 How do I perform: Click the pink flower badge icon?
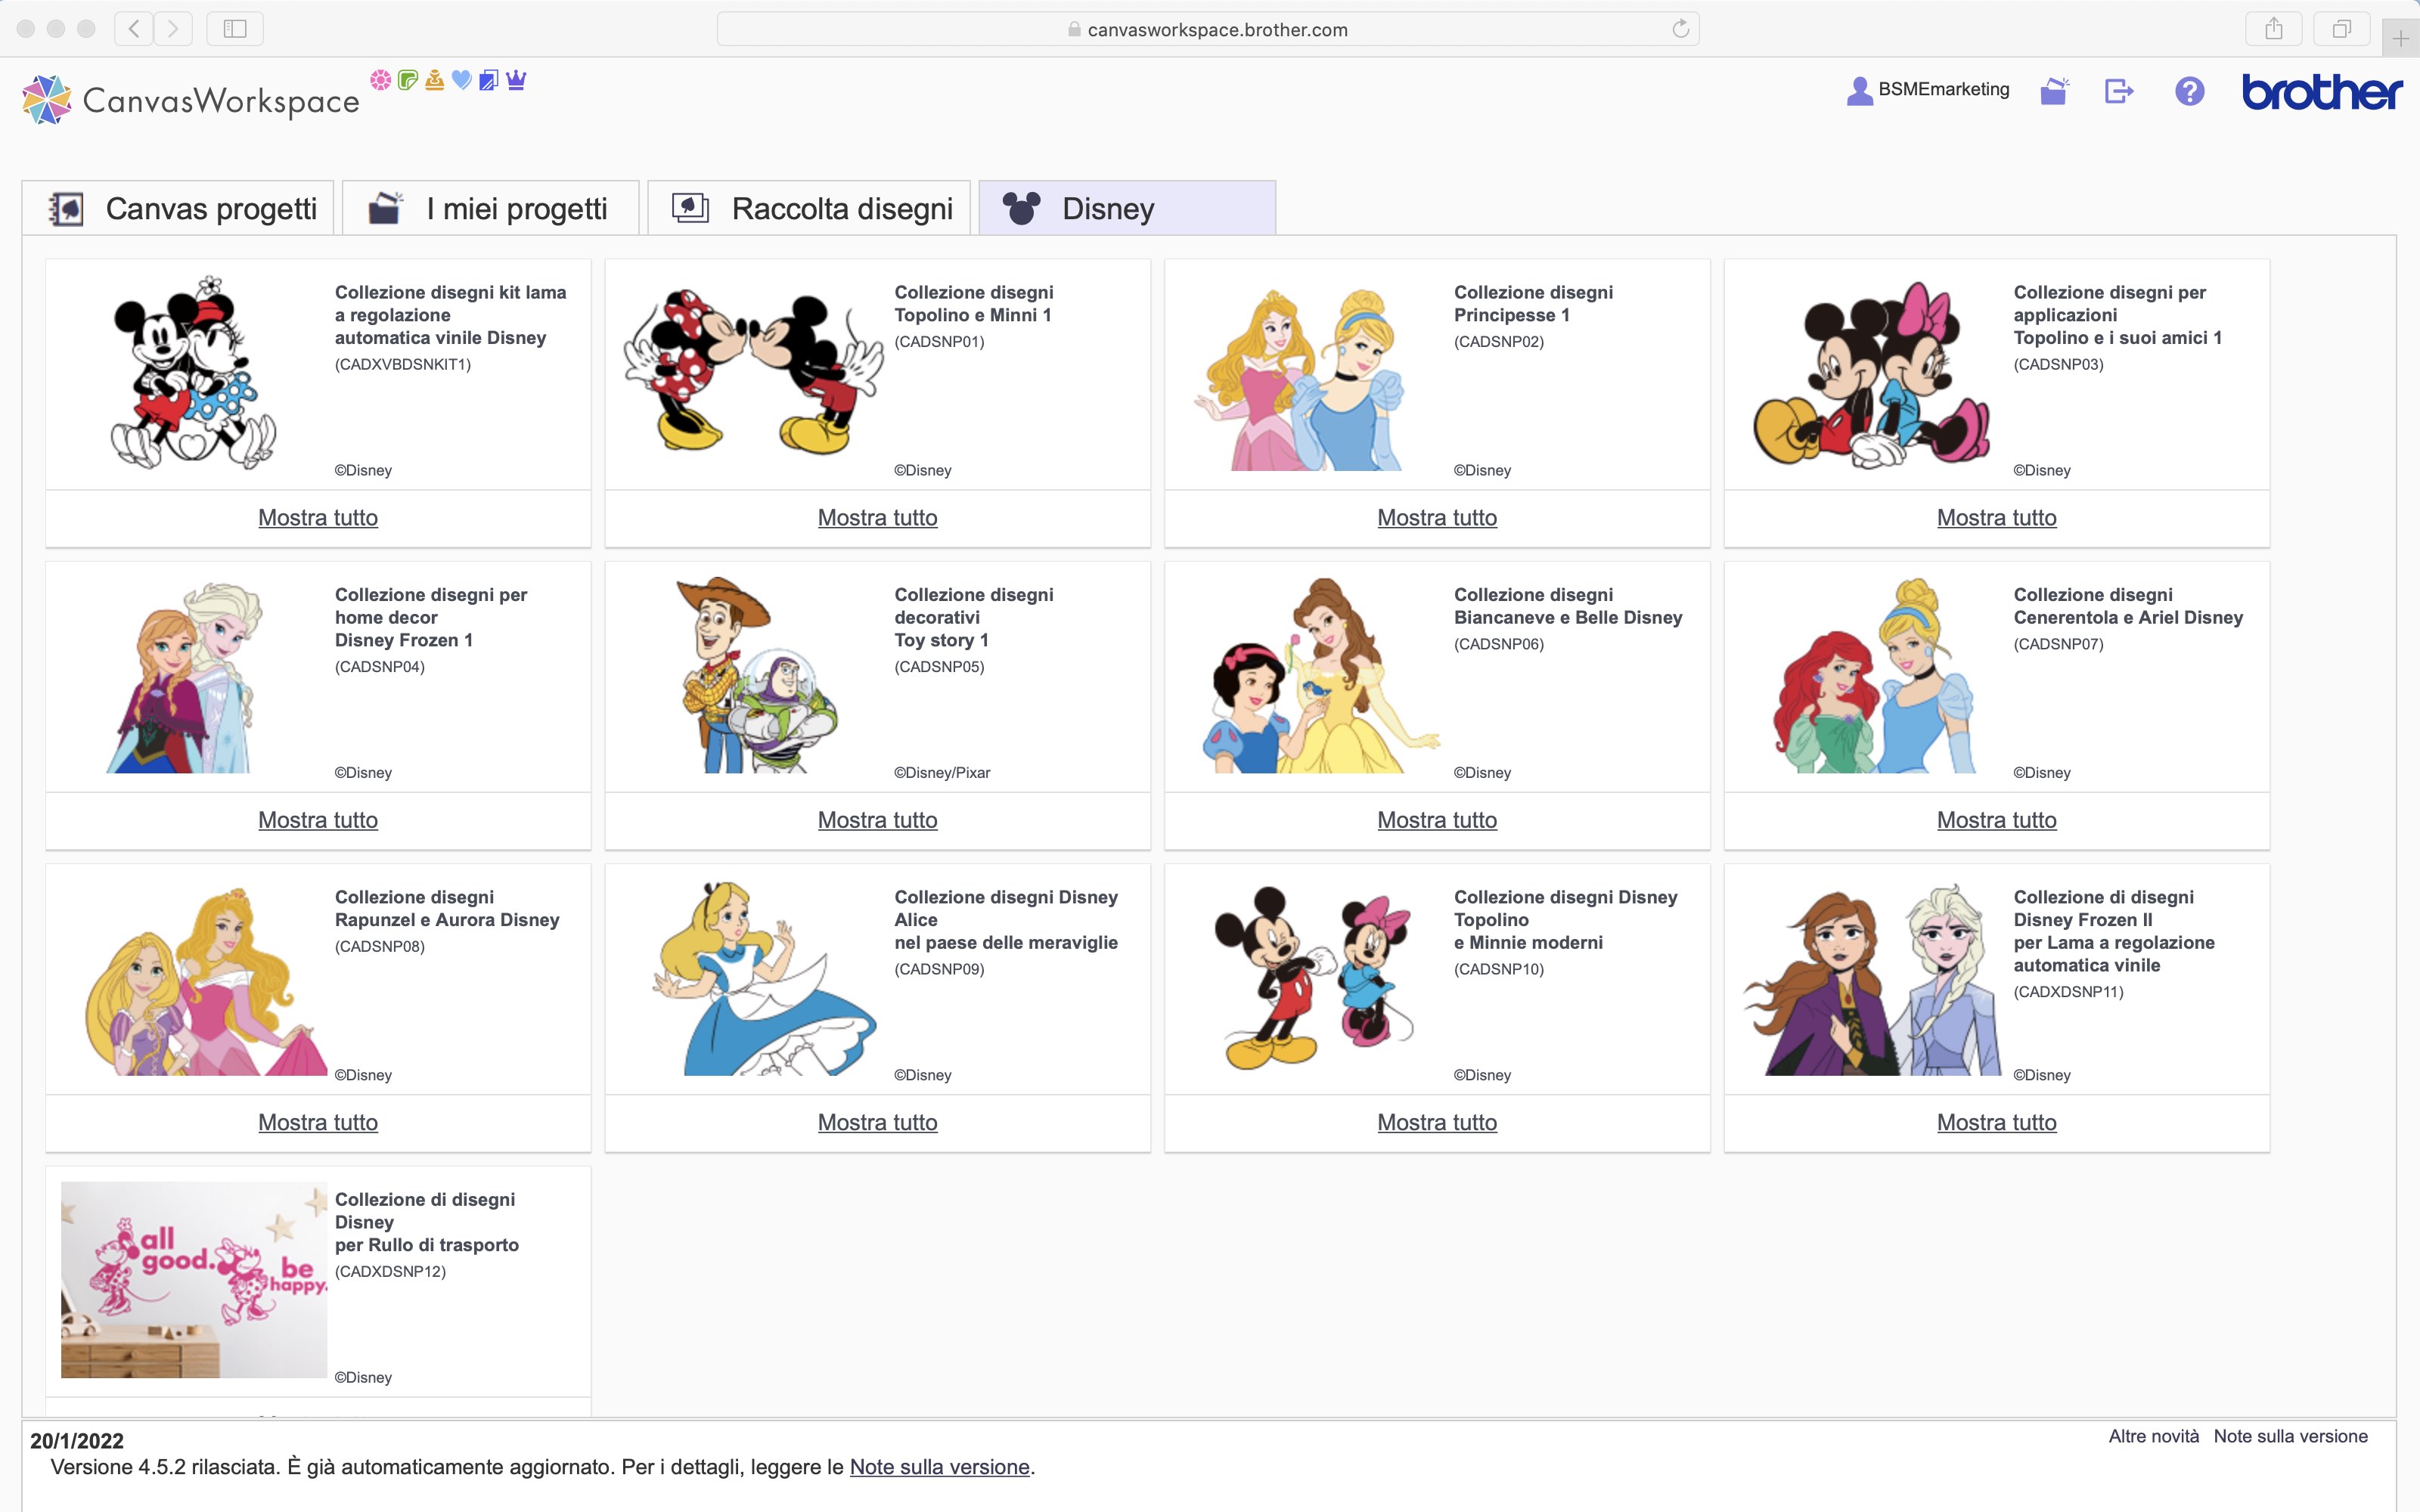point(381,80)
